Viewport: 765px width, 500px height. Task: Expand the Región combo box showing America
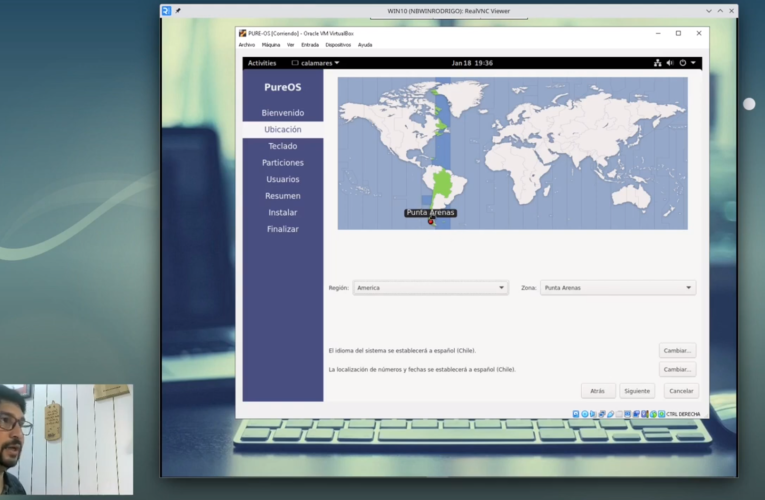pyautogui.click(x=430, y=288)
